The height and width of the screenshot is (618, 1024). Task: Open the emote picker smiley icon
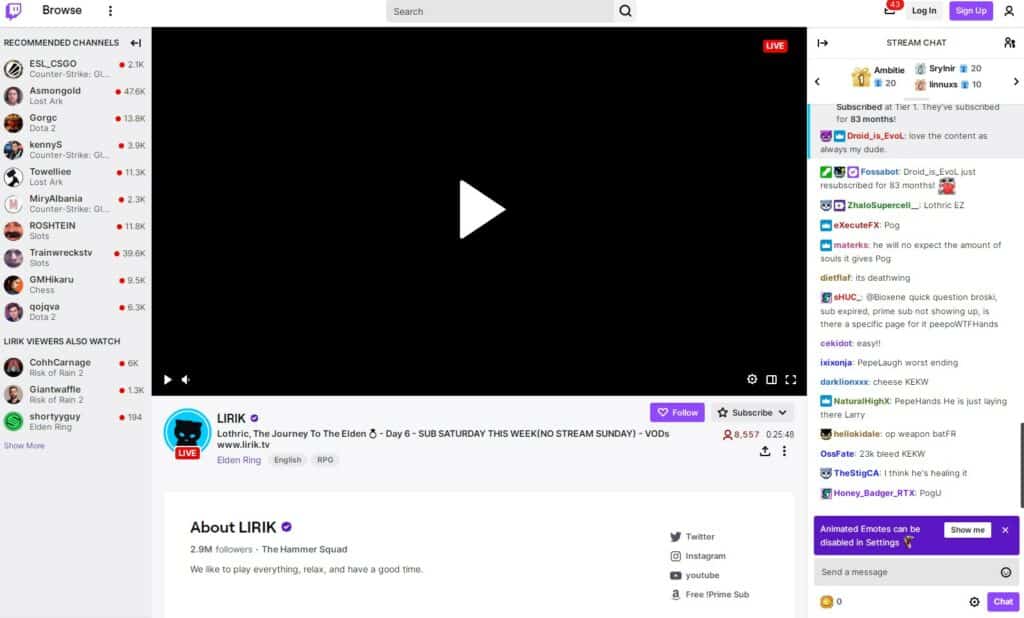coord(1006,572)
